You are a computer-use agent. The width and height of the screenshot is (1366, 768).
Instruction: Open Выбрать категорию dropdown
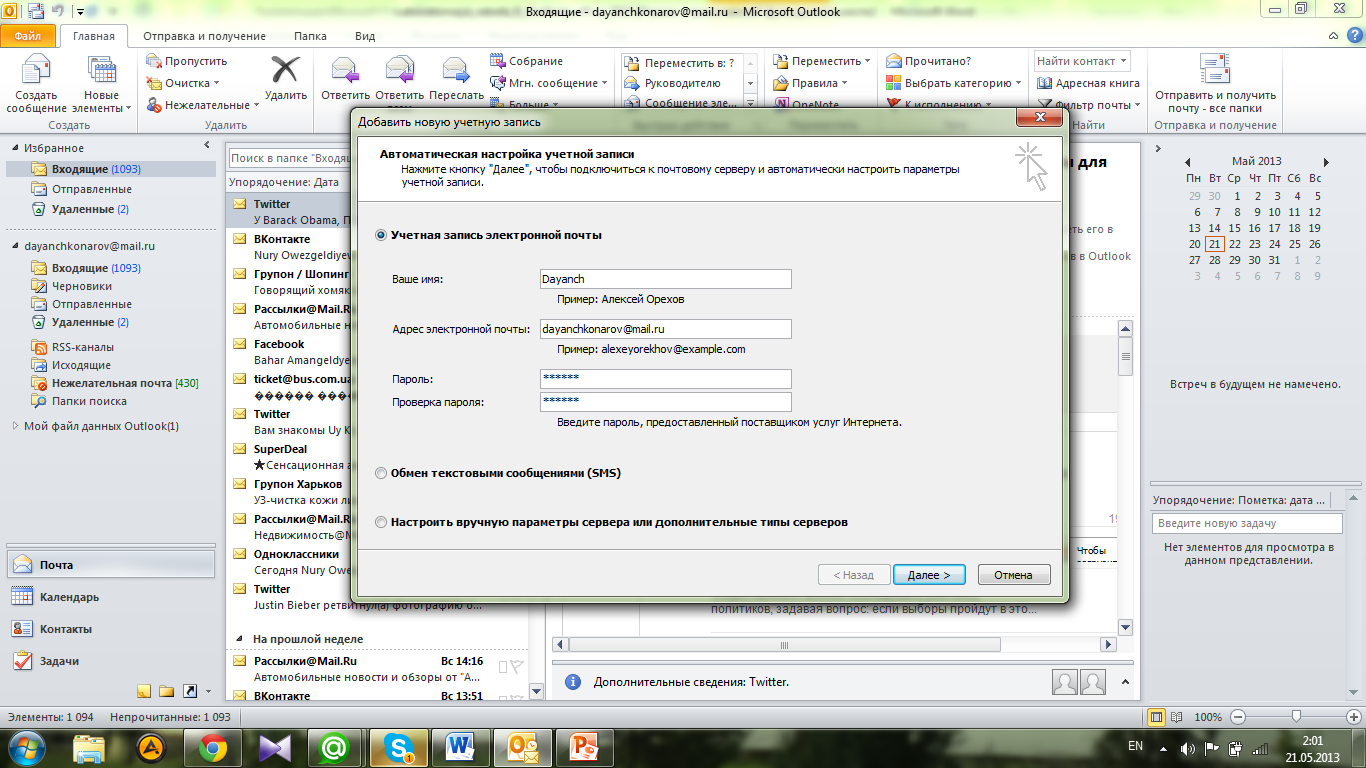(954, 83)
